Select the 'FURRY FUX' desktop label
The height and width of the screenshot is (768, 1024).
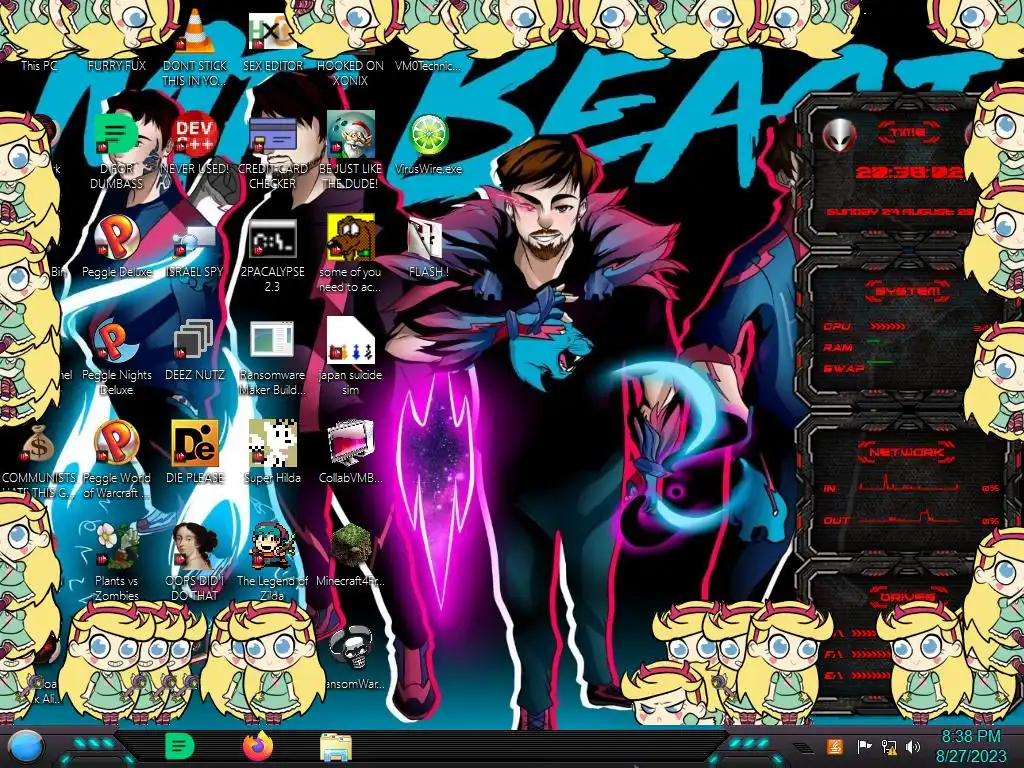pos(116,66)
